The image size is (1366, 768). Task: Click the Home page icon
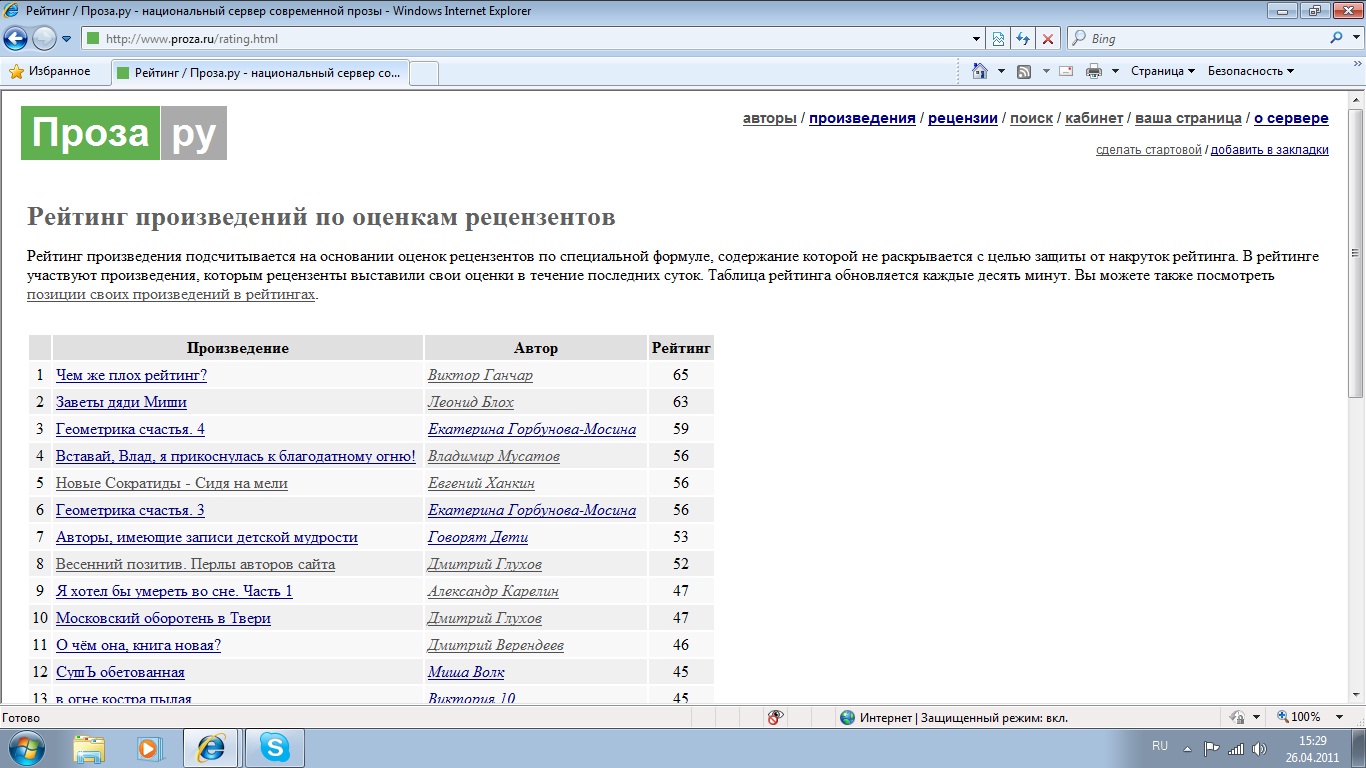click(981, 71)
